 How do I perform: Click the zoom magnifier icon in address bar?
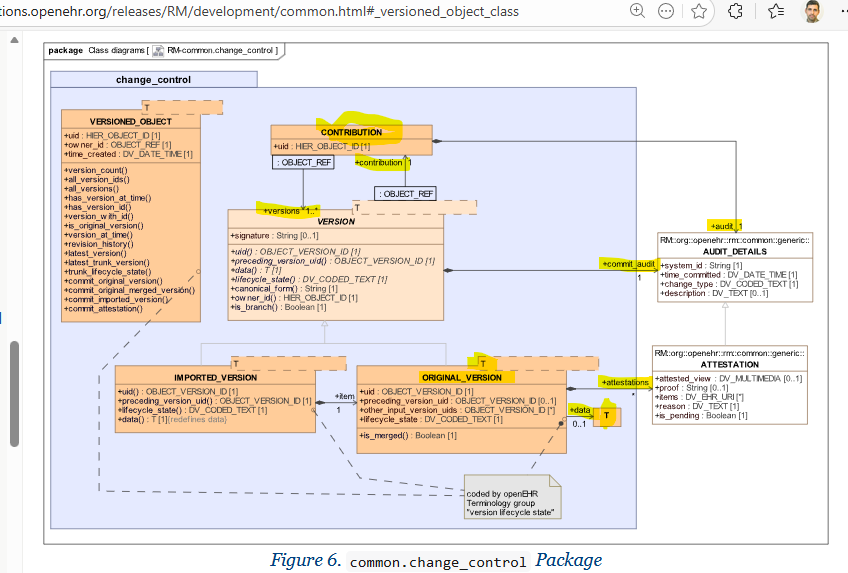pyautogui.click(x=637, y=11)
